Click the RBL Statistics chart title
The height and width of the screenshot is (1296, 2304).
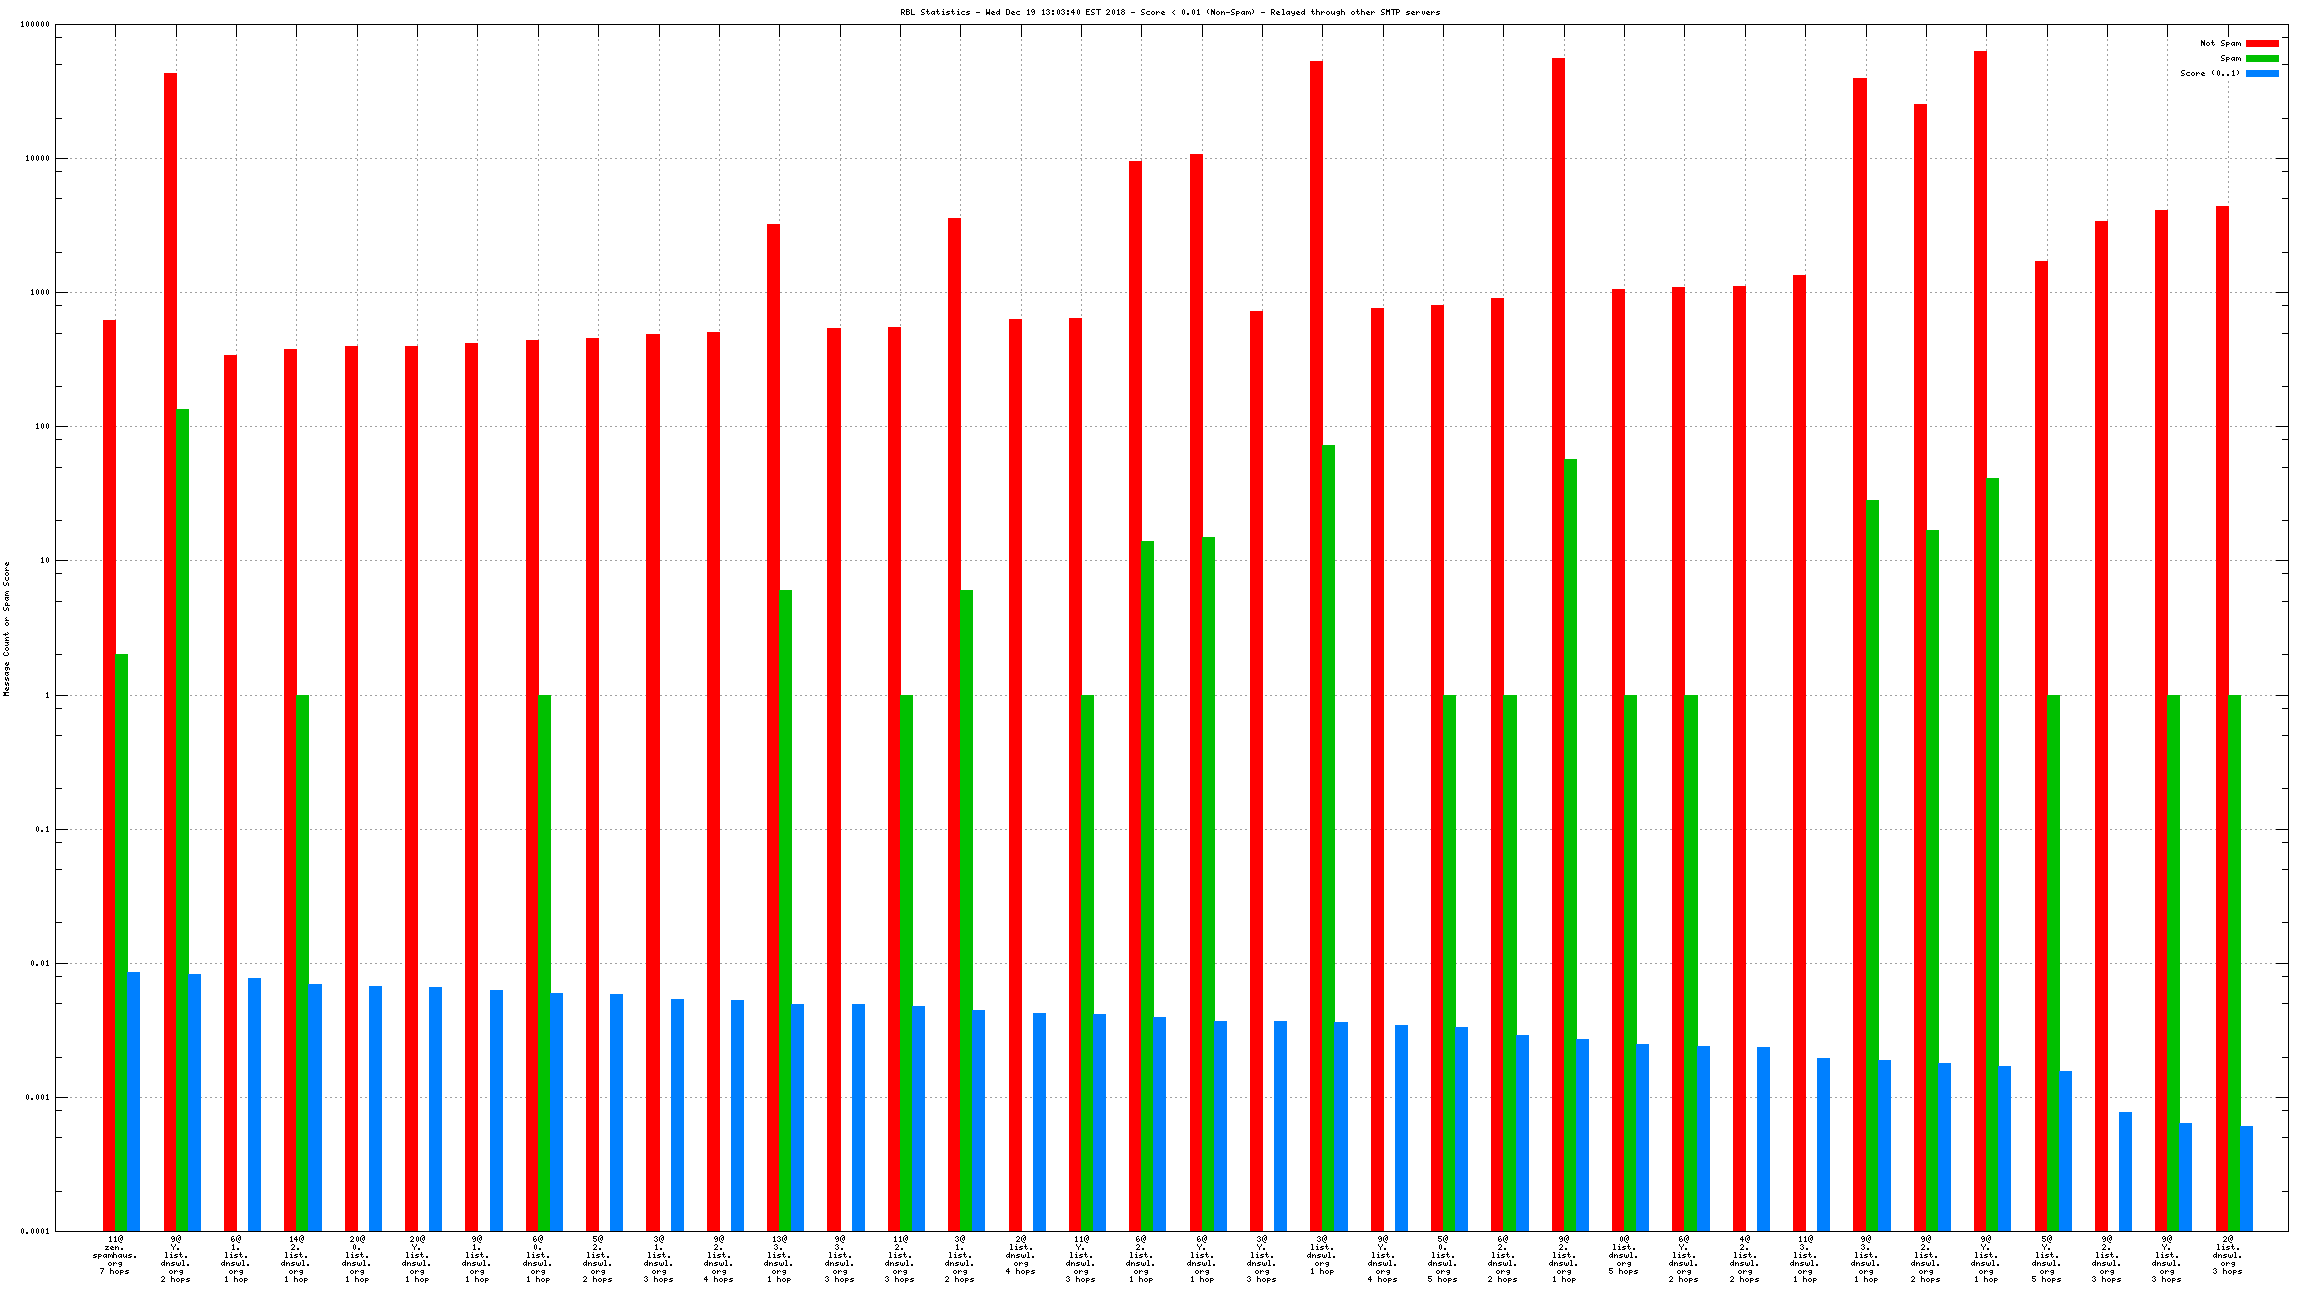(x=1170, y=12)
